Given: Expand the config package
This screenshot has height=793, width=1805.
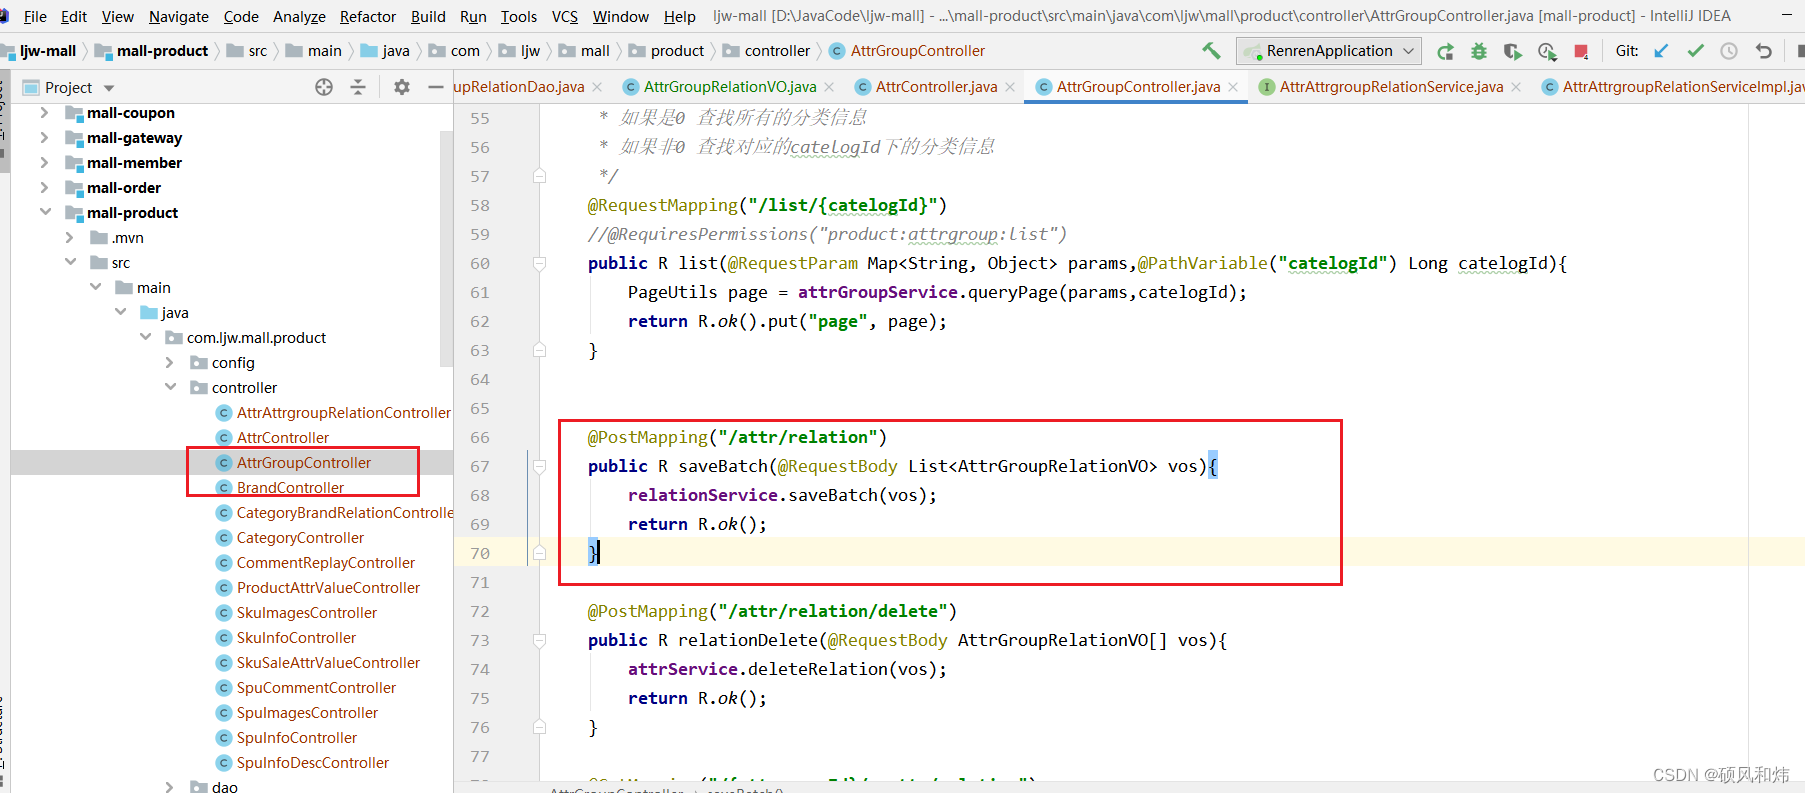Looking at the screenshot, I should 169,363.
